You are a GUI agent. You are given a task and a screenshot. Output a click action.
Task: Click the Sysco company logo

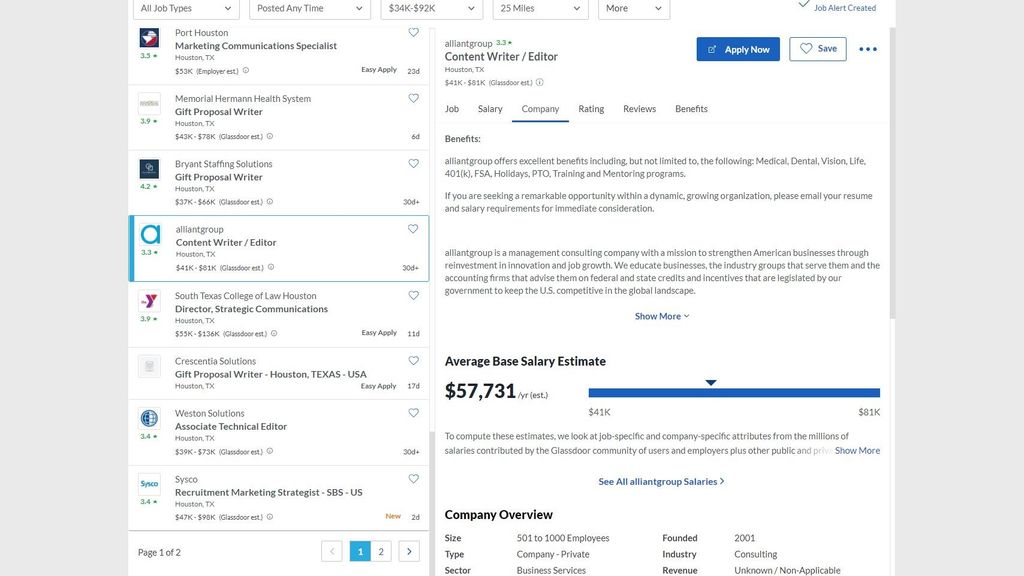[149, 484]
